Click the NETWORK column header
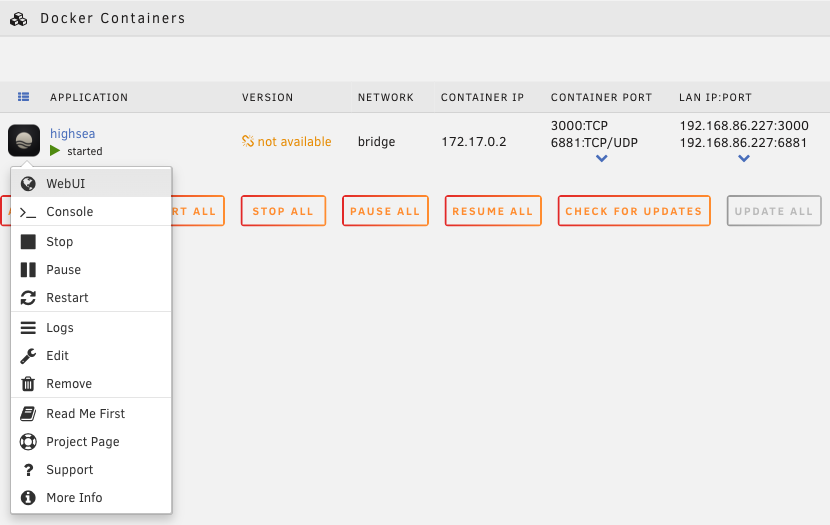 coord(385,97)
